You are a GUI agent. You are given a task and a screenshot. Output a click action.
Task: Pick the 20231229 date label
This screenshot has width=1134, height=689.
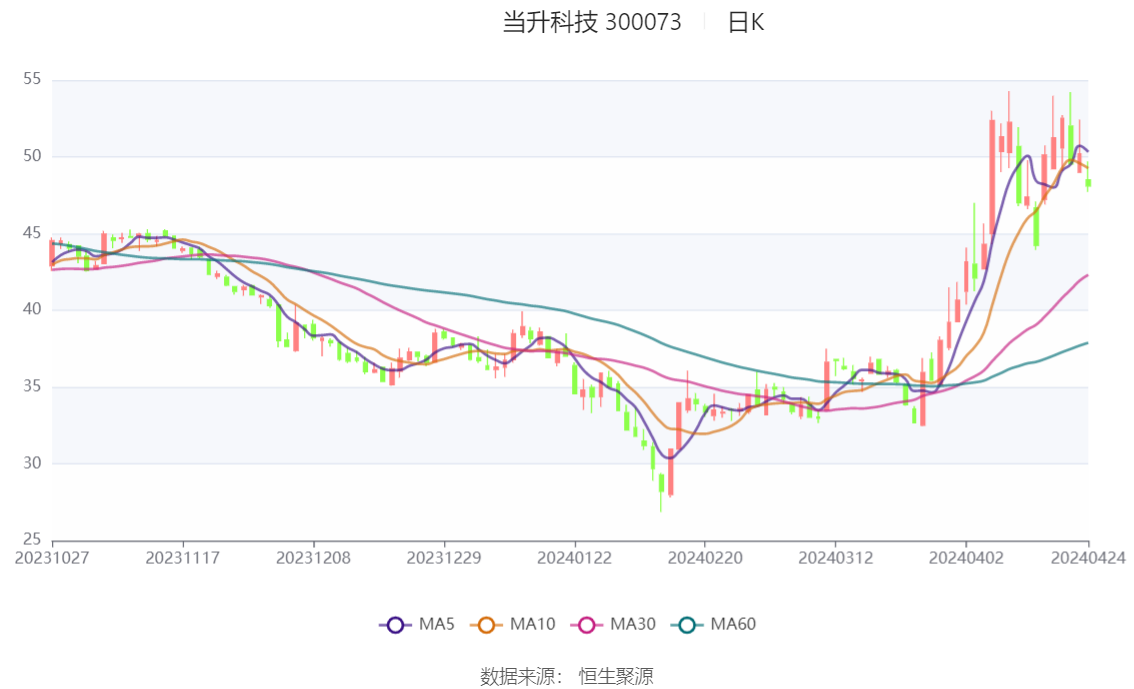pos(443,558)
